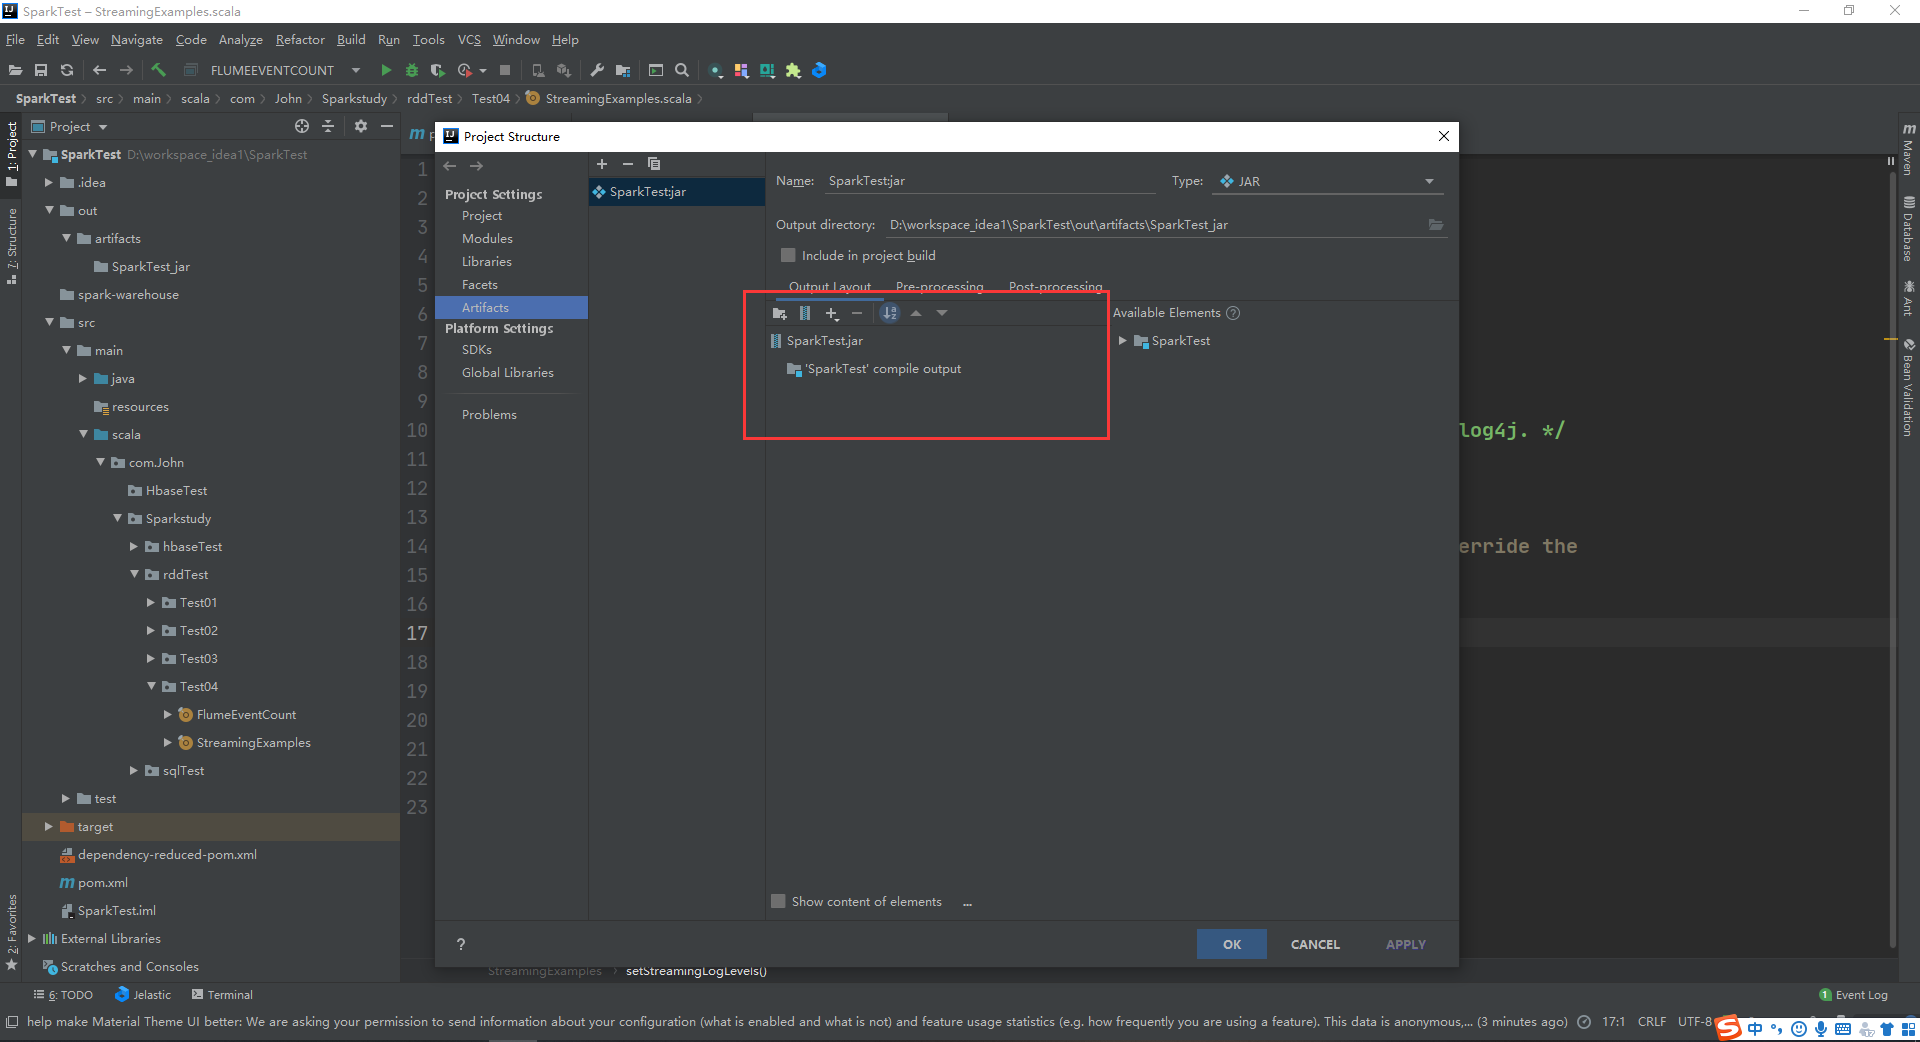The image size is (1920, 1042).
Task: Click Project Structure folder icon in main toolbar
Action: click(623, 70)
